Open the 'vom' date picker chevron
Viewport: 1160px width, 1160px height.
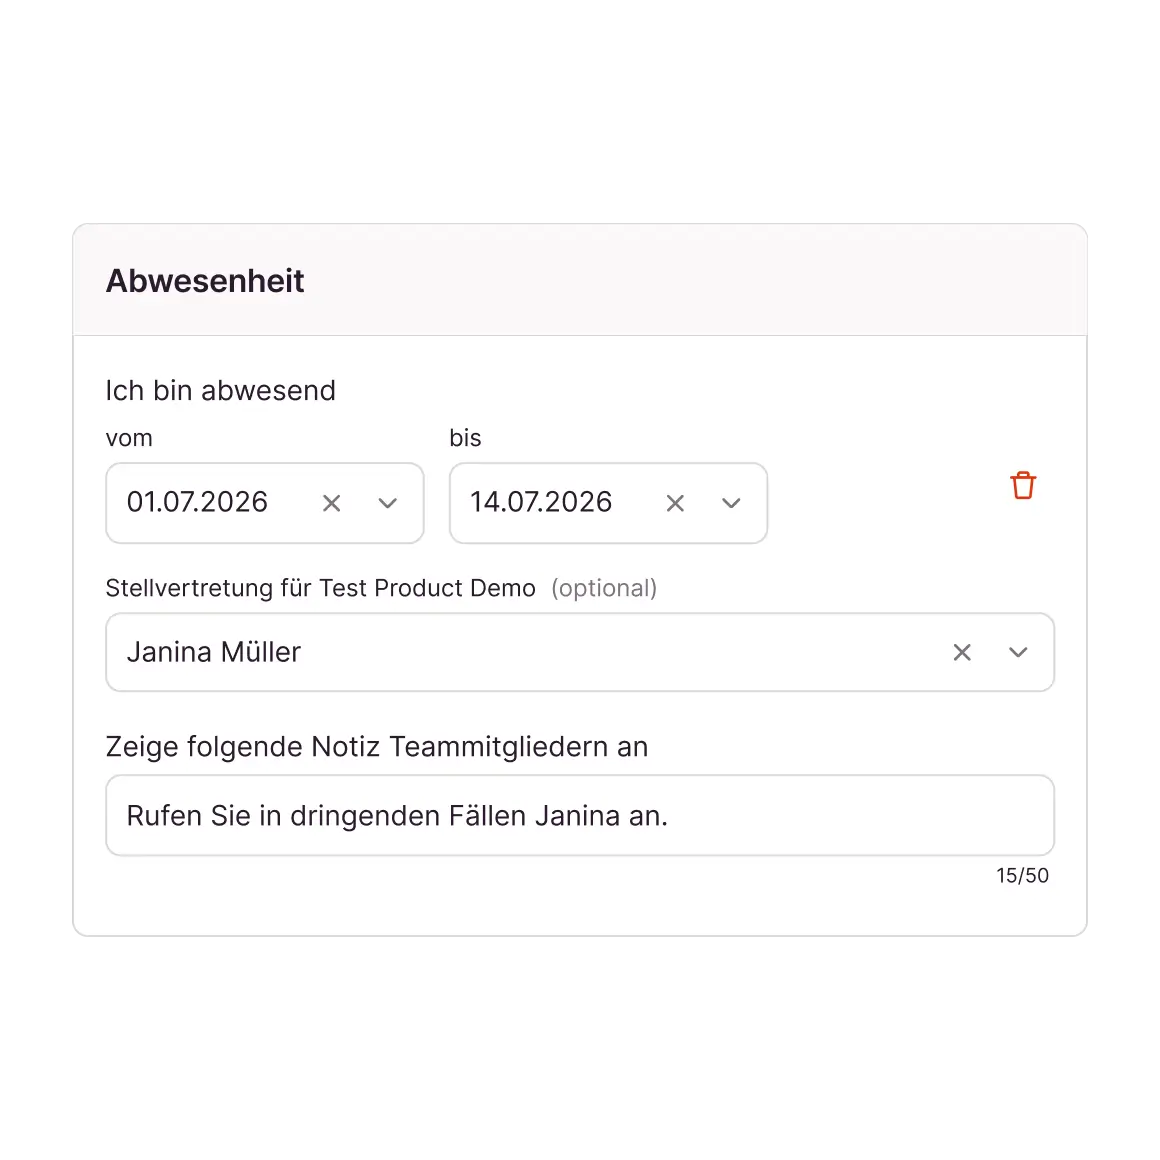tap(388, 503)
